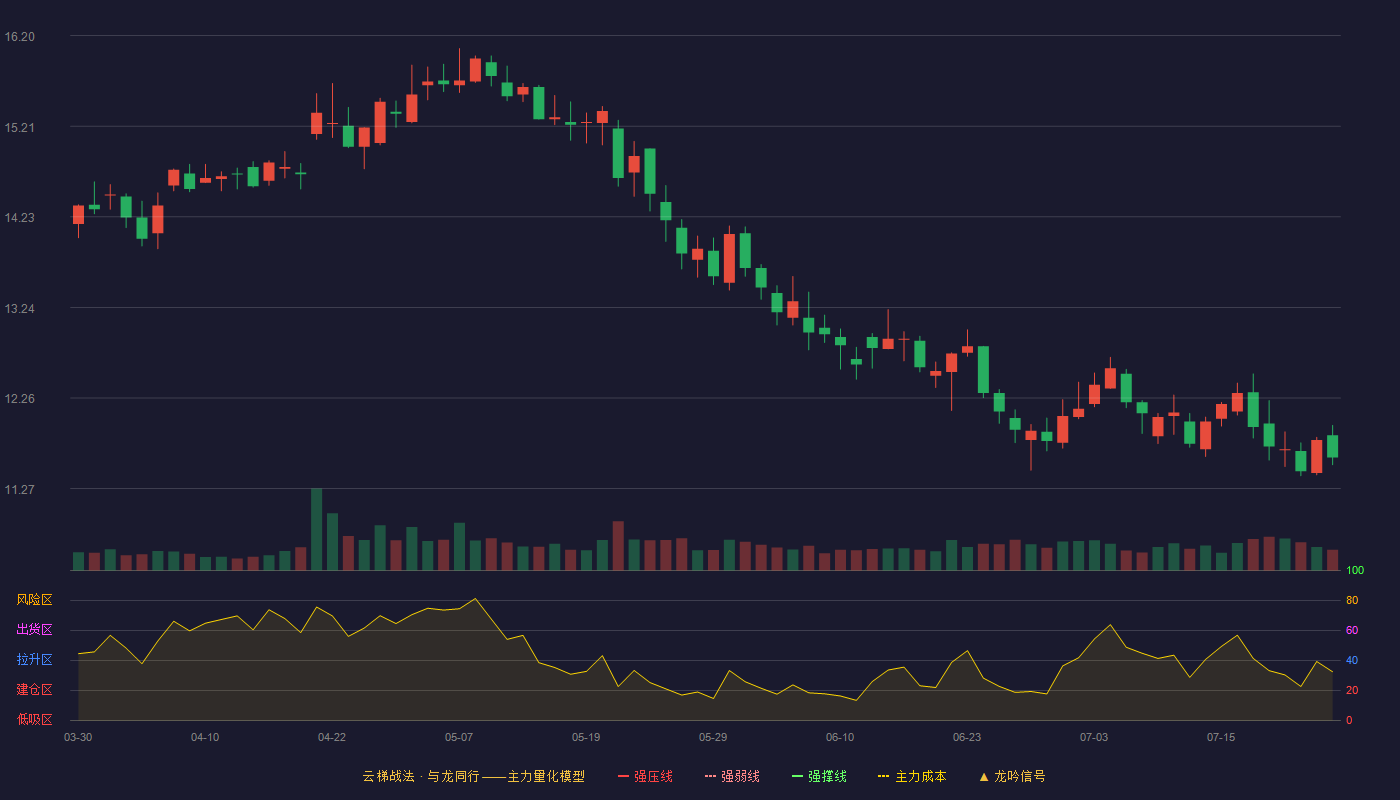Toggle the 强撑线 legend entry
This screenshot has width=1400, height=800.
click(x=819, y=776)
